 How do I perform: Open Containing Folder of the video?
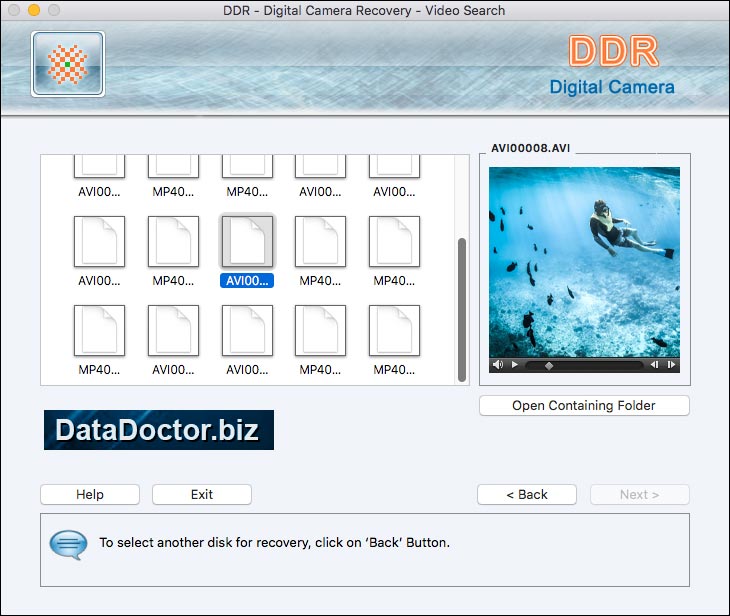tap(584, 406)
